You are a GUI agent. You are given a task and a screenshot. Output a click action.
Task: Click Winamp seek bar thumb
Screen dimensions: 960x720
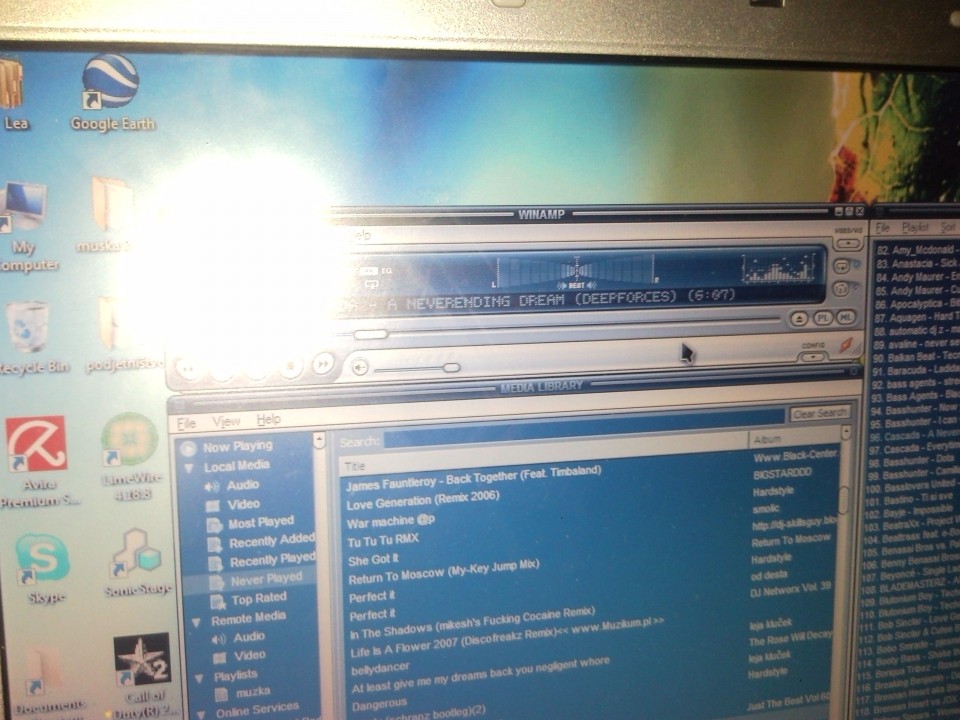tap(370, 334)
